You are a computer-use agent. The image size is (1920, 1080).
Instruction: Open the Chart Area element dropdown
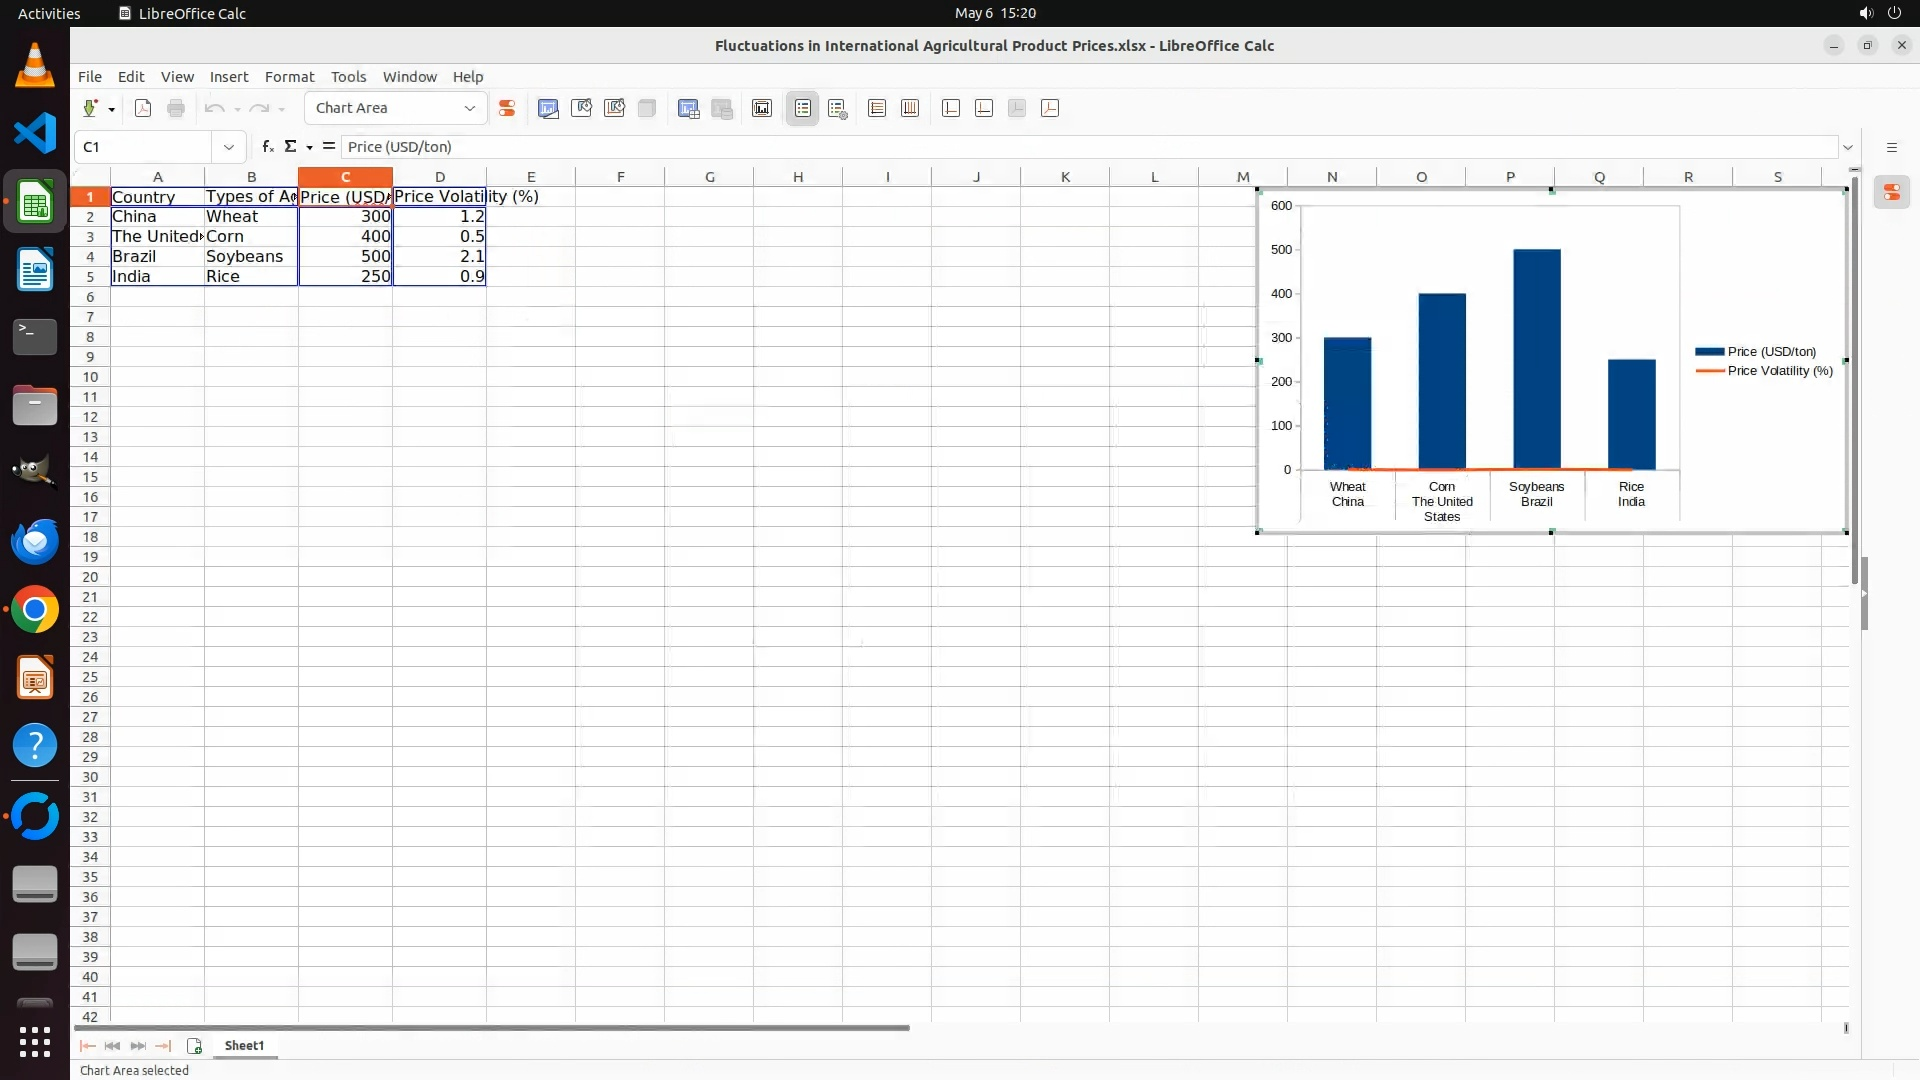point(469,108)
